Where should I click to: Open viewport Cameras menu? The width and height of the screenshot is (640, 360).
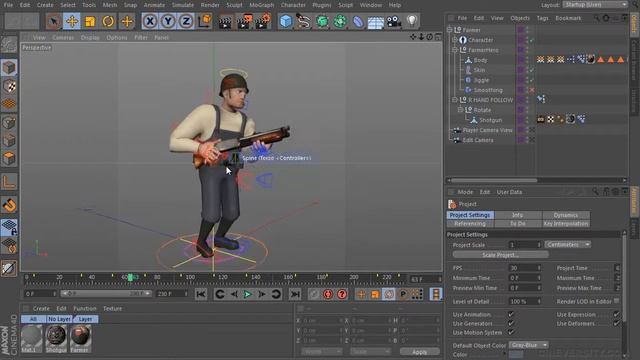point(63,37)
